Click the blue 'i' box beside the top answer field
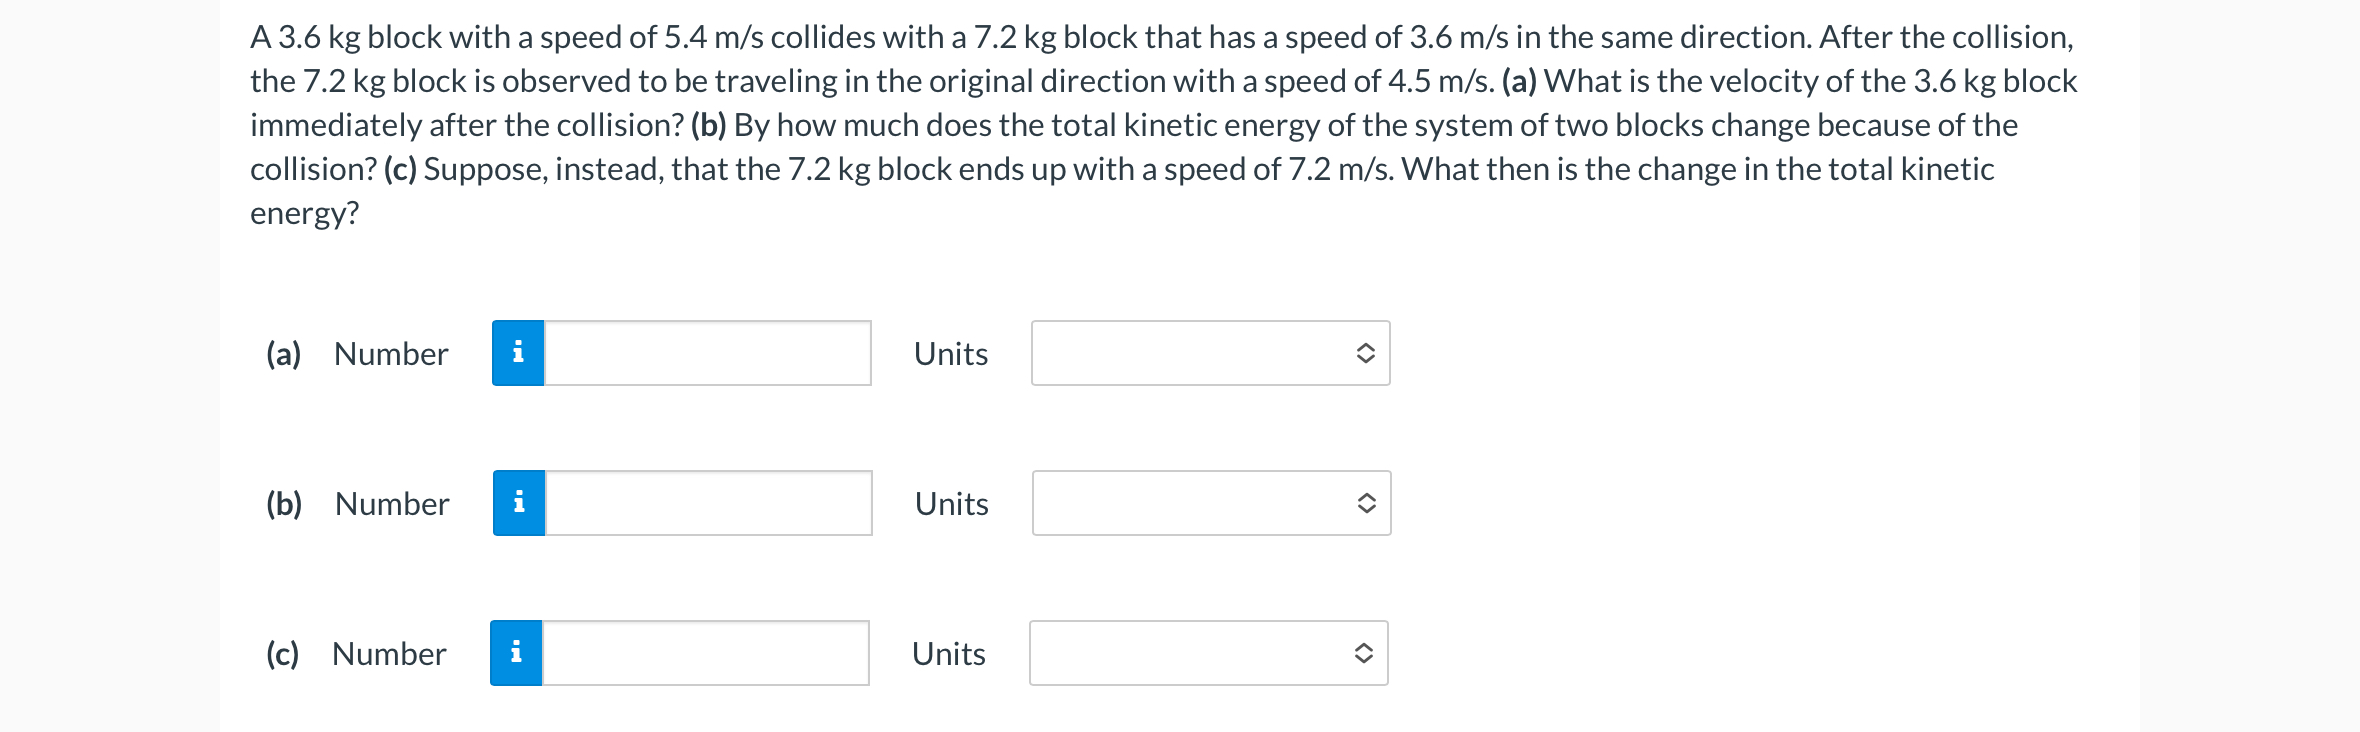Screen dimensions: 2360x732 click(x=518, y=352)
